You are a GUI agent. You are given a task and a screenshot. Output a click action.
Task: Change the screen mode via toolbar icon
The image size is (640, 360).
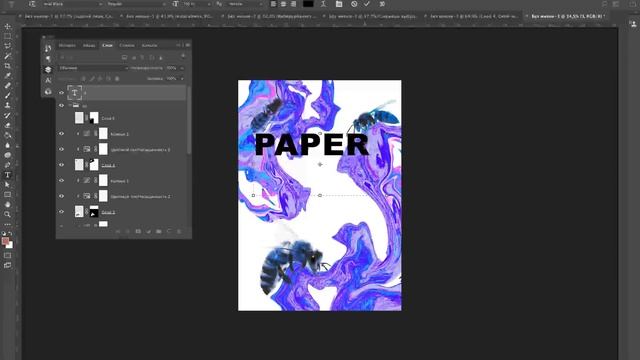click(7, 265)
